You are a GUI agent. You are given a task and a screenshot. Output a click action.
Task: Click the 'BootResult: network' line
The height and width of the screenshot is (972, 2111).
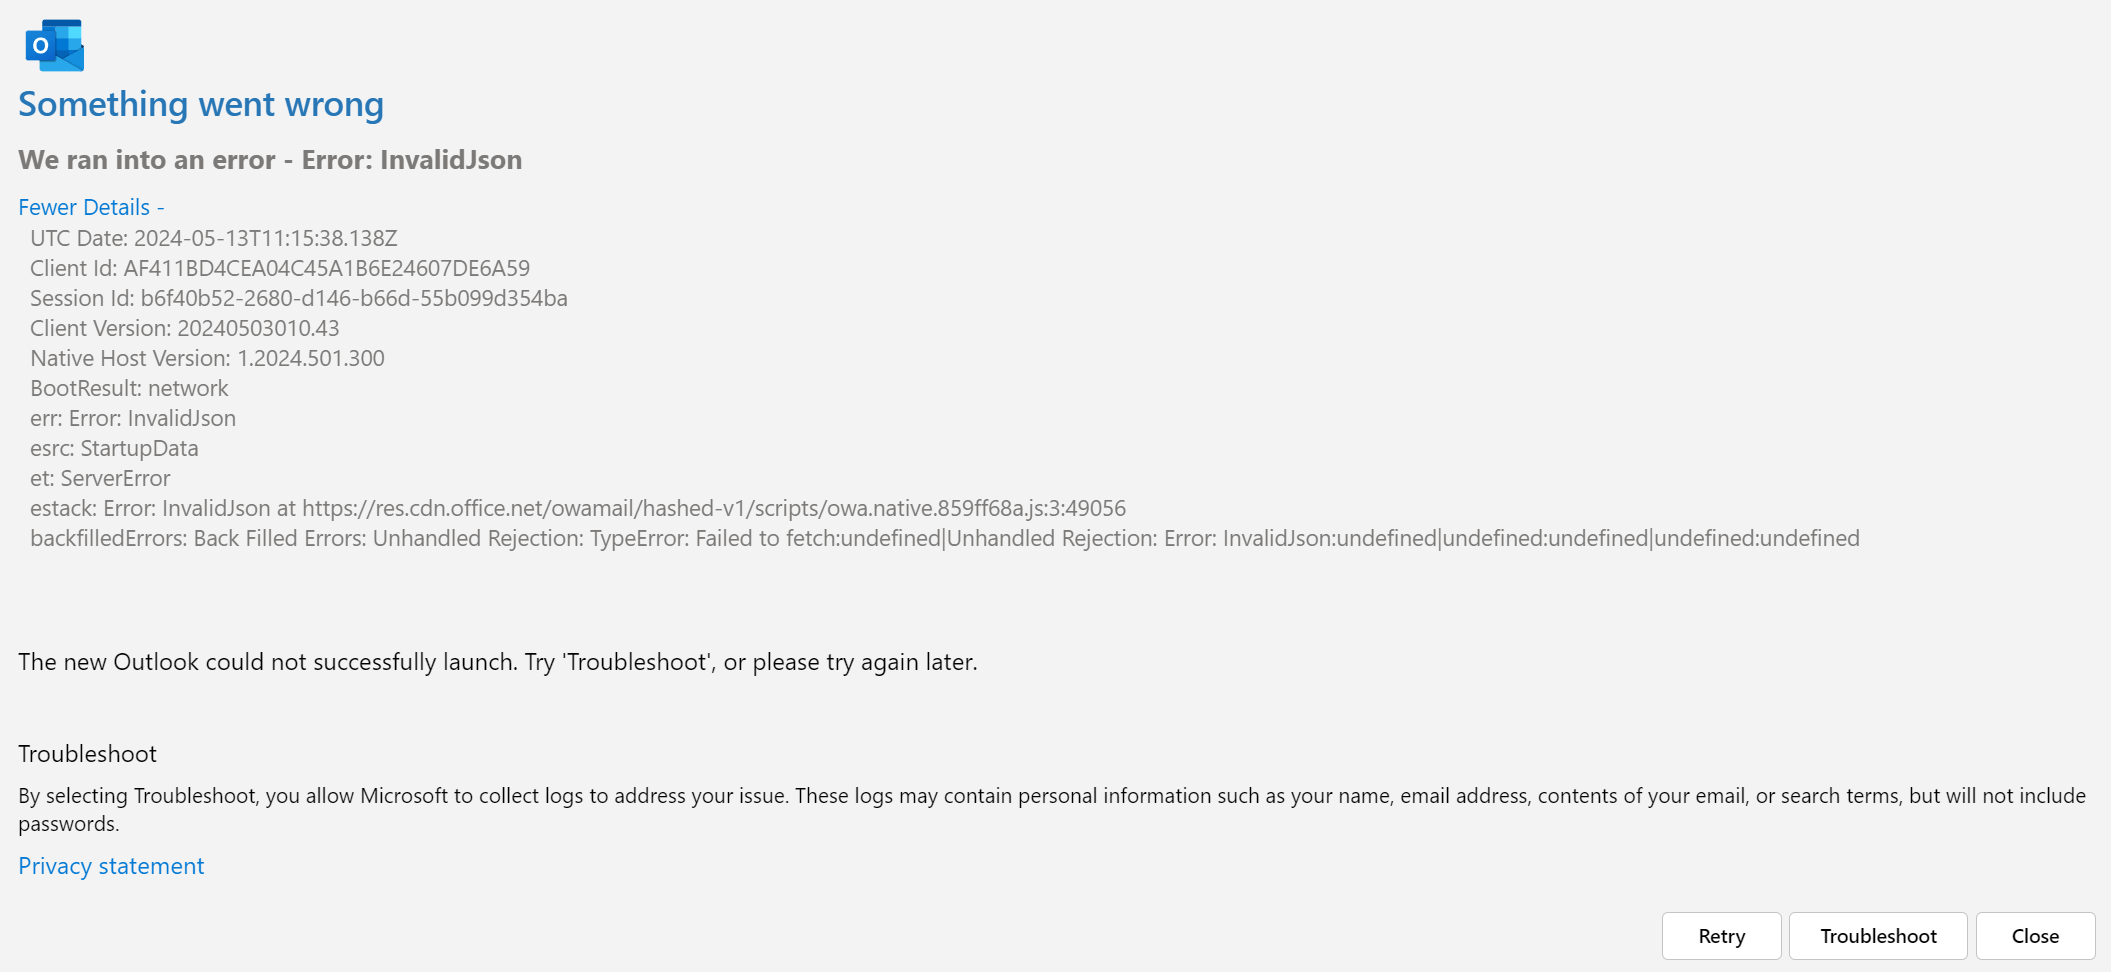129,388
